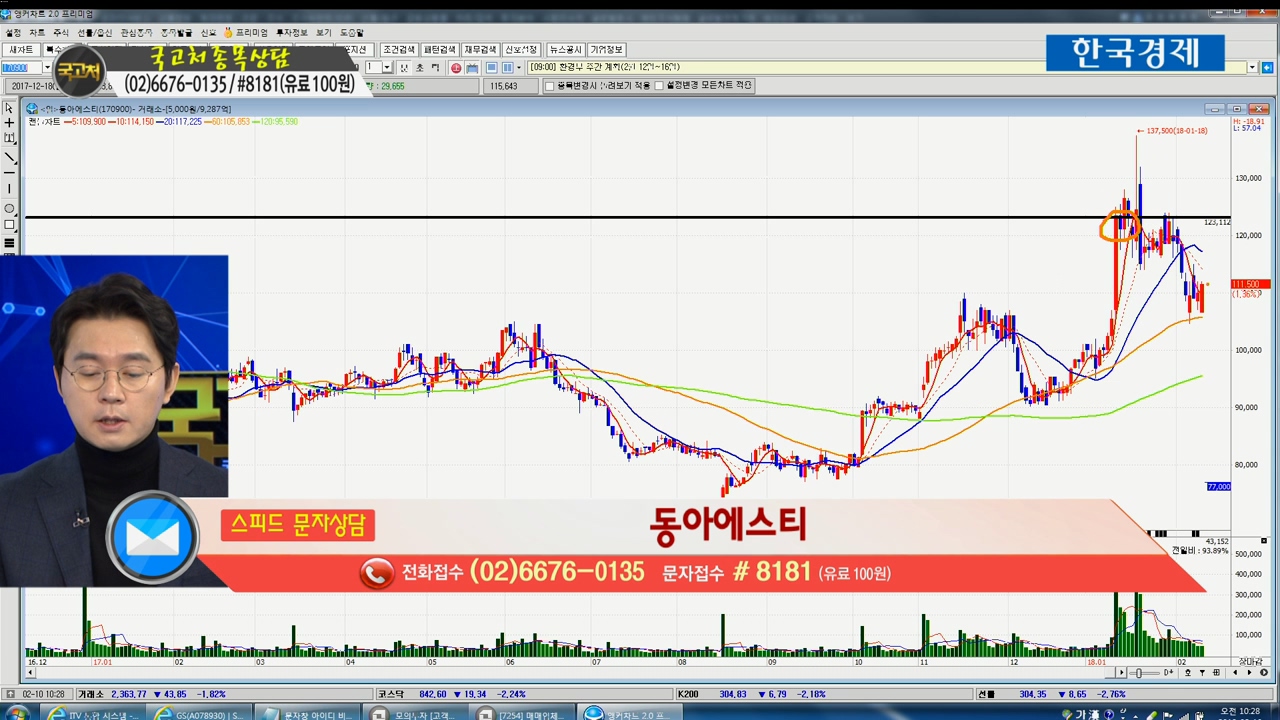Select the arrow pointer drawing tool
Screen dimensions: 1280x720
[x=10, y=107]
